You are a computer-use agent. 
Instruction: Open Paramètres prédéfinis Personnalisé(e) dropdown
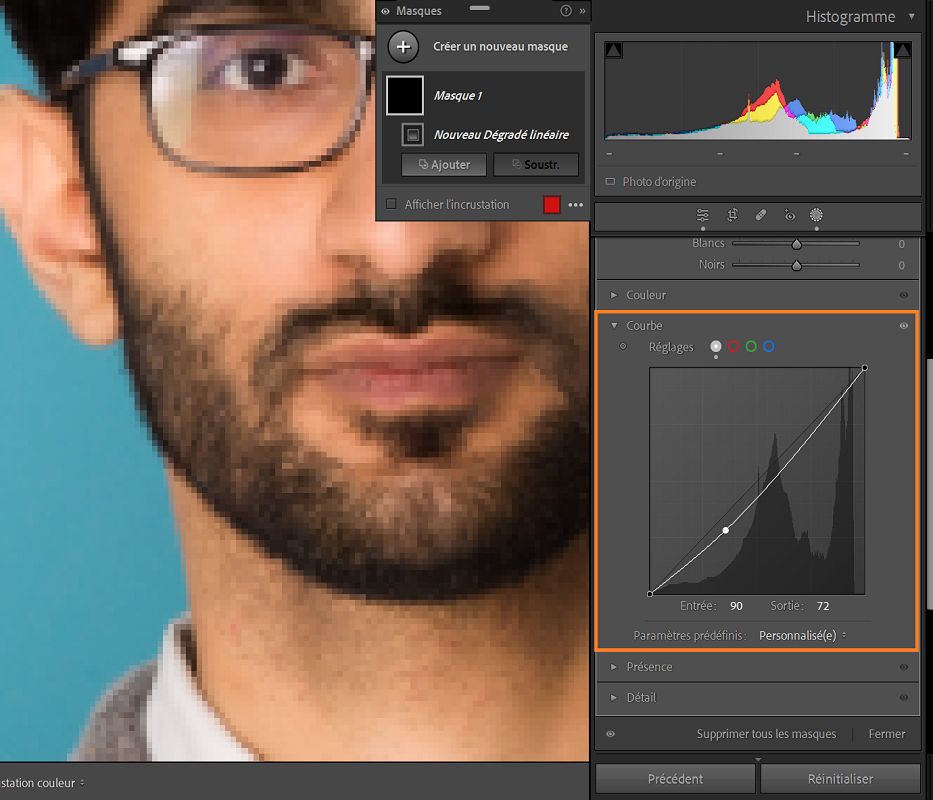click(x=803, y=636)
